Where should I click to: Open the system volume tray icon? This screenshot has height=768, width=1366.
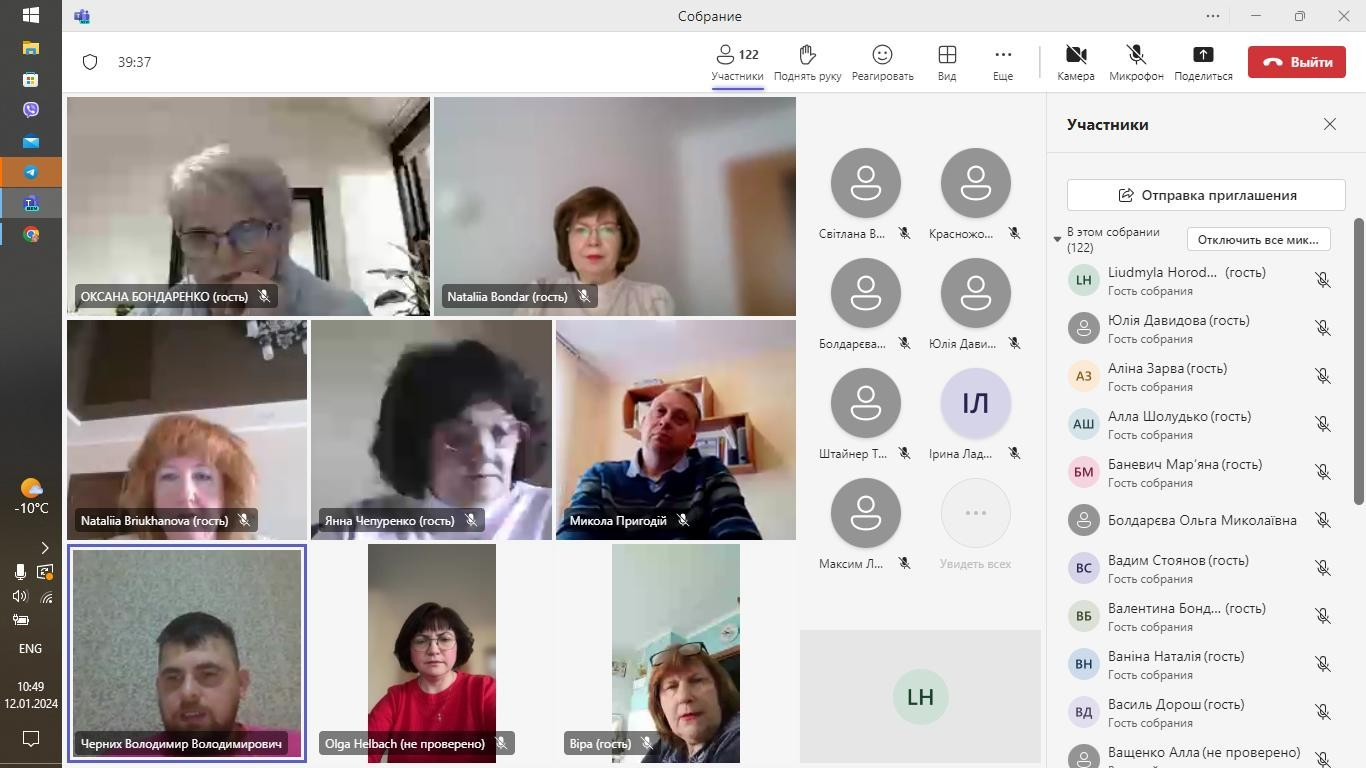coord(19,597)
